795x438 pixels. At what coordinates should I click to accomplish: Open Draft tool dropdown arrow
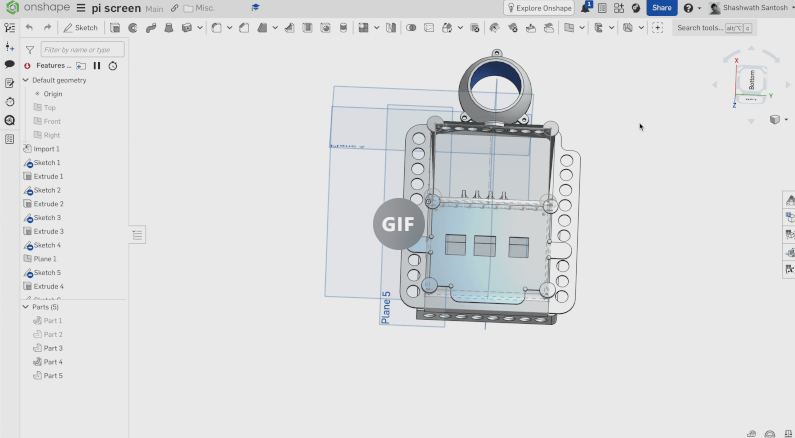pos(275,28)
